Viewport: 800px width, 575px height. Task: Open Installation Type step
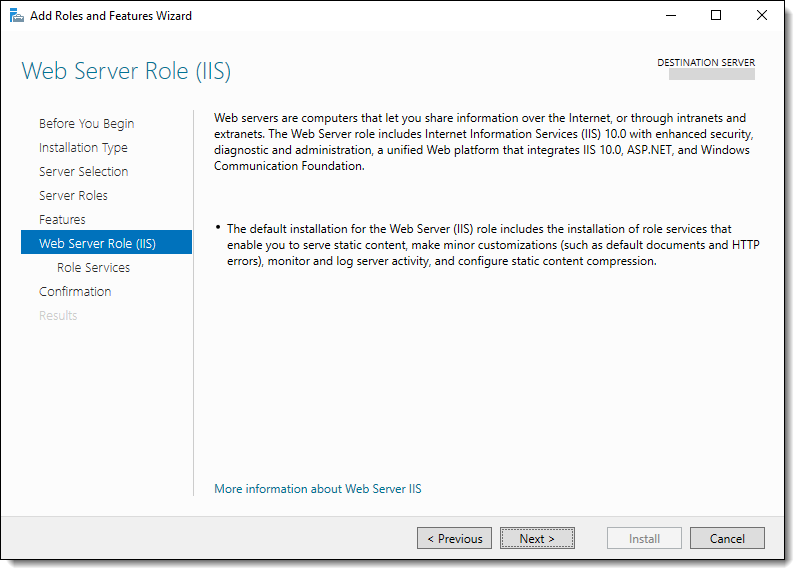(83, 148)
